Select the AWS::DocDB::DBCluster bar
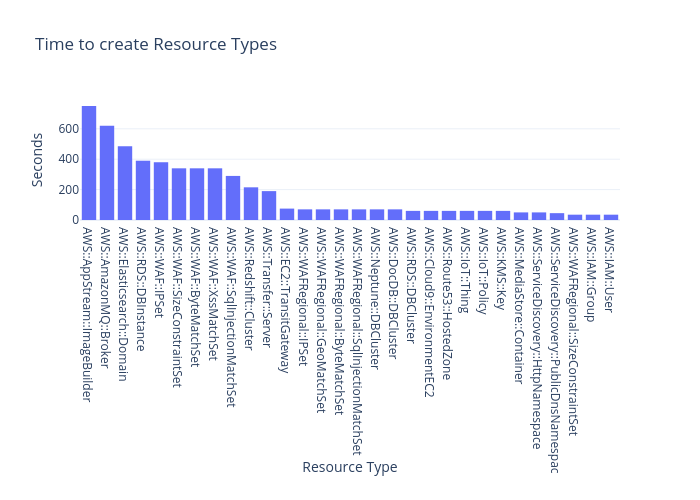Image resolution: width=700 pixels, height=500 pixels. [395, 215]
